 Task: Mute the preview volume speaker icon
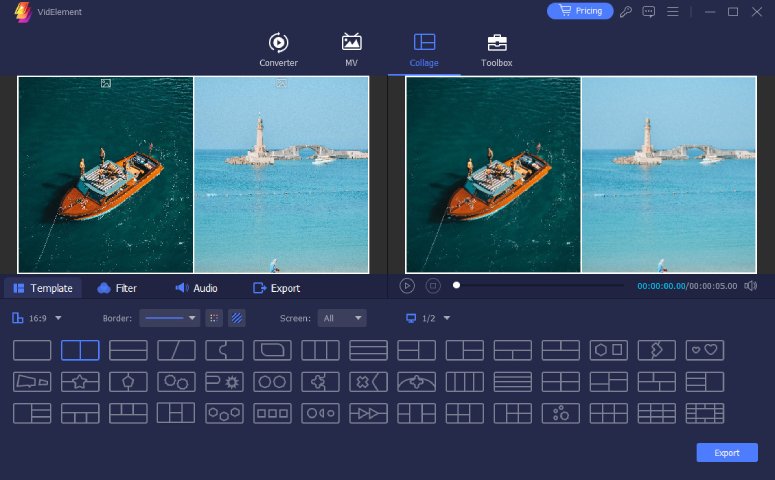[x=750, y=286]
